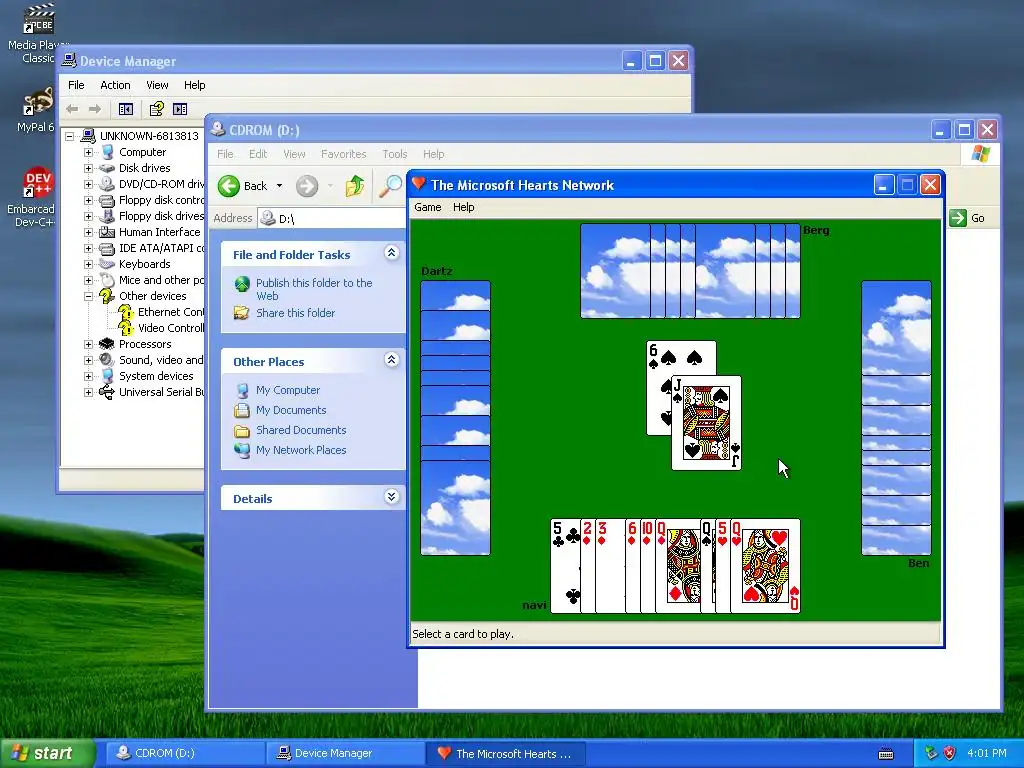This screenshot has height=768, width=1024.
Task: Open the View menu in Device Manager
Action: tap(157, 85)
